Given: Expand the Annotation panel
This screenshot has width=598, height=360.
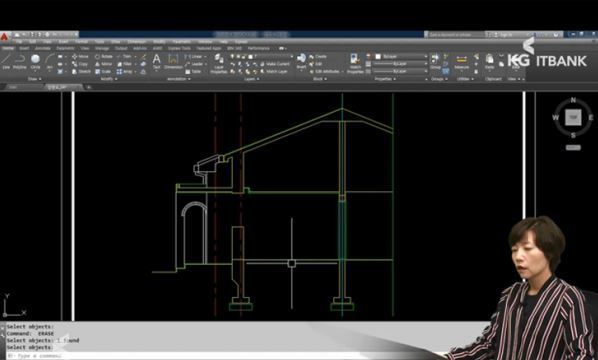Looking at the screenshot, I should (x=179, y=79).
